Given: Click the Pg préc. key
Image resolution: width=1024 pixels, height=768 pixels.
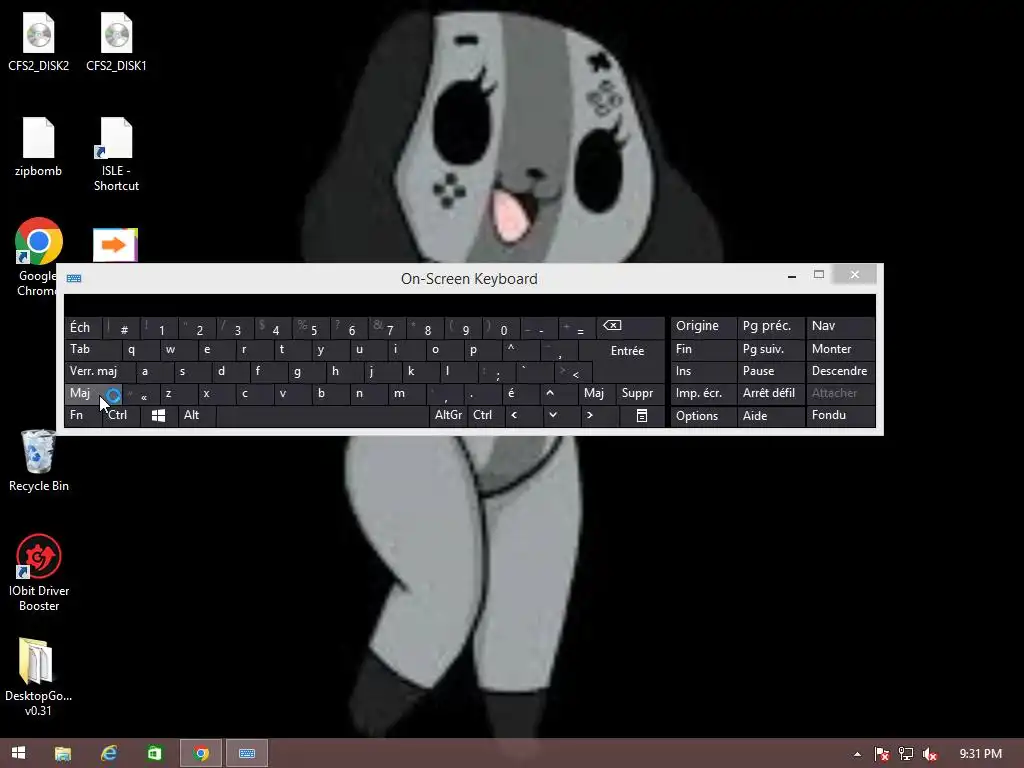Looking at the screenshot, I should [771, 327].
